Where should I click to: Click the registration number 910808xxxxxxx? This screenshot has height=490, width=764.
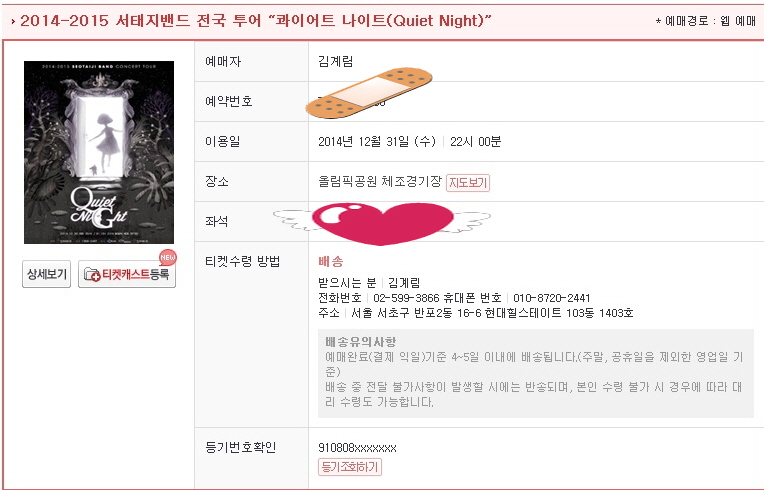pyautogui.click(x=357, y=448)
